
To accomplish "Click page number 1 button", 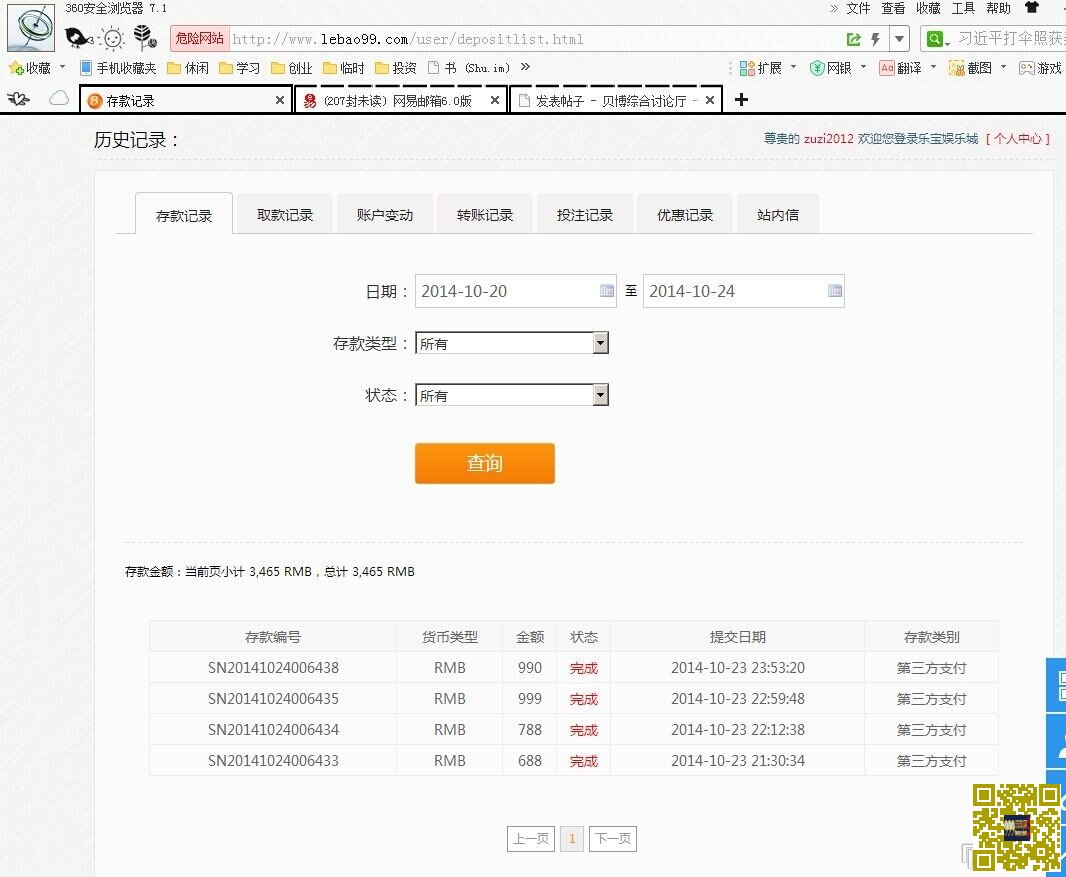I will tap(572, 838).
